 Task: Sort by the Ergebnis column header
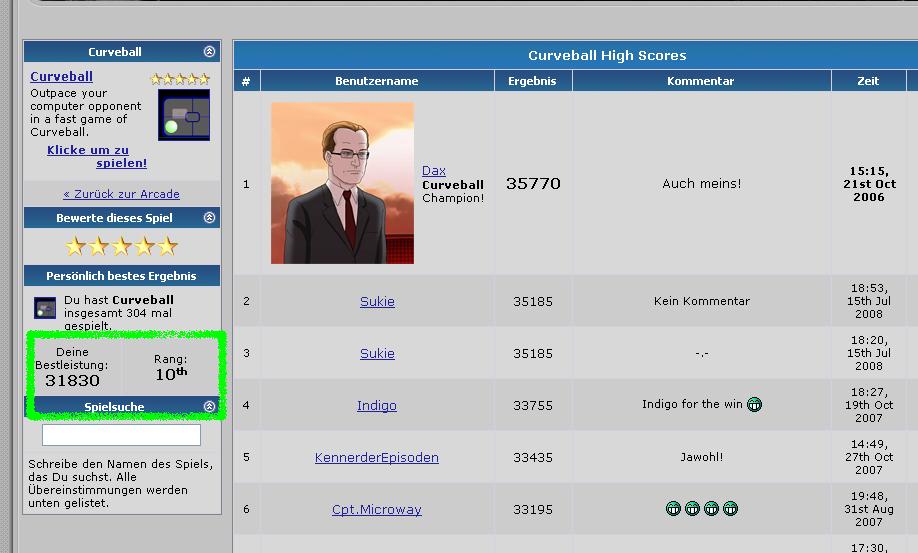tap(532, 81)
